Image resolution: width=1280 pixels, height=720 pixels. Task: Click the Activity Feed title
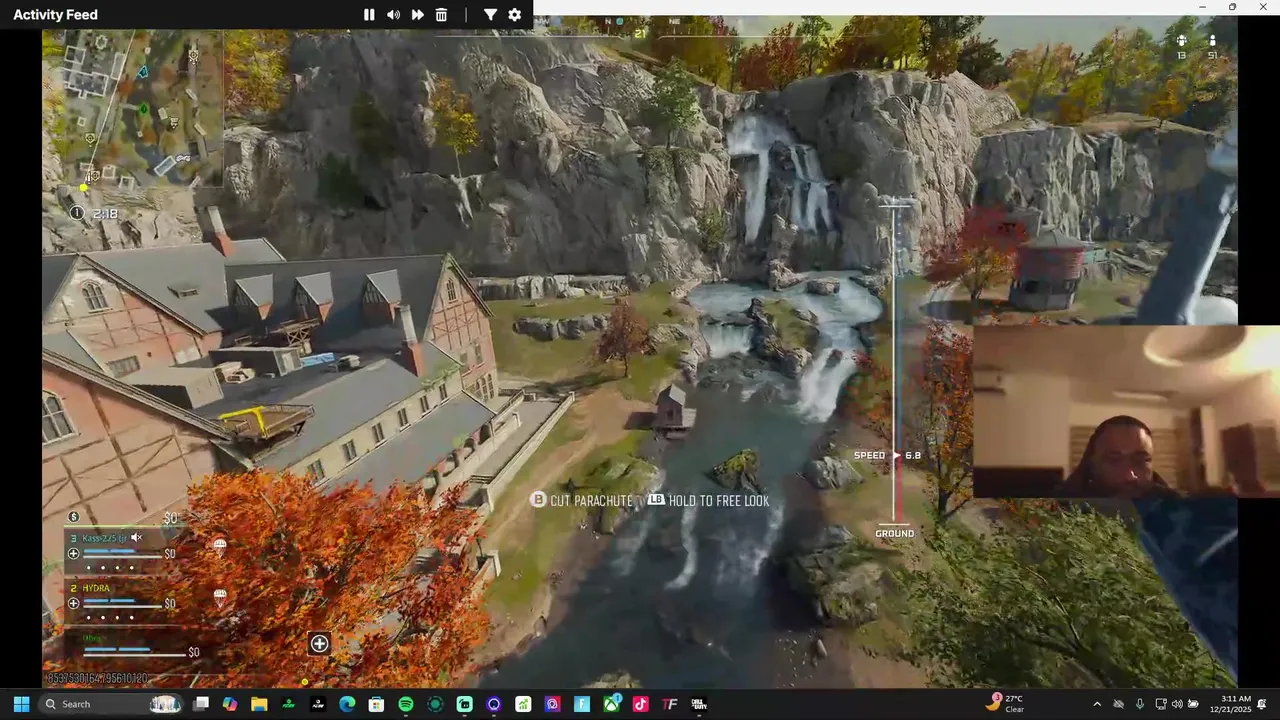(55, 15)
